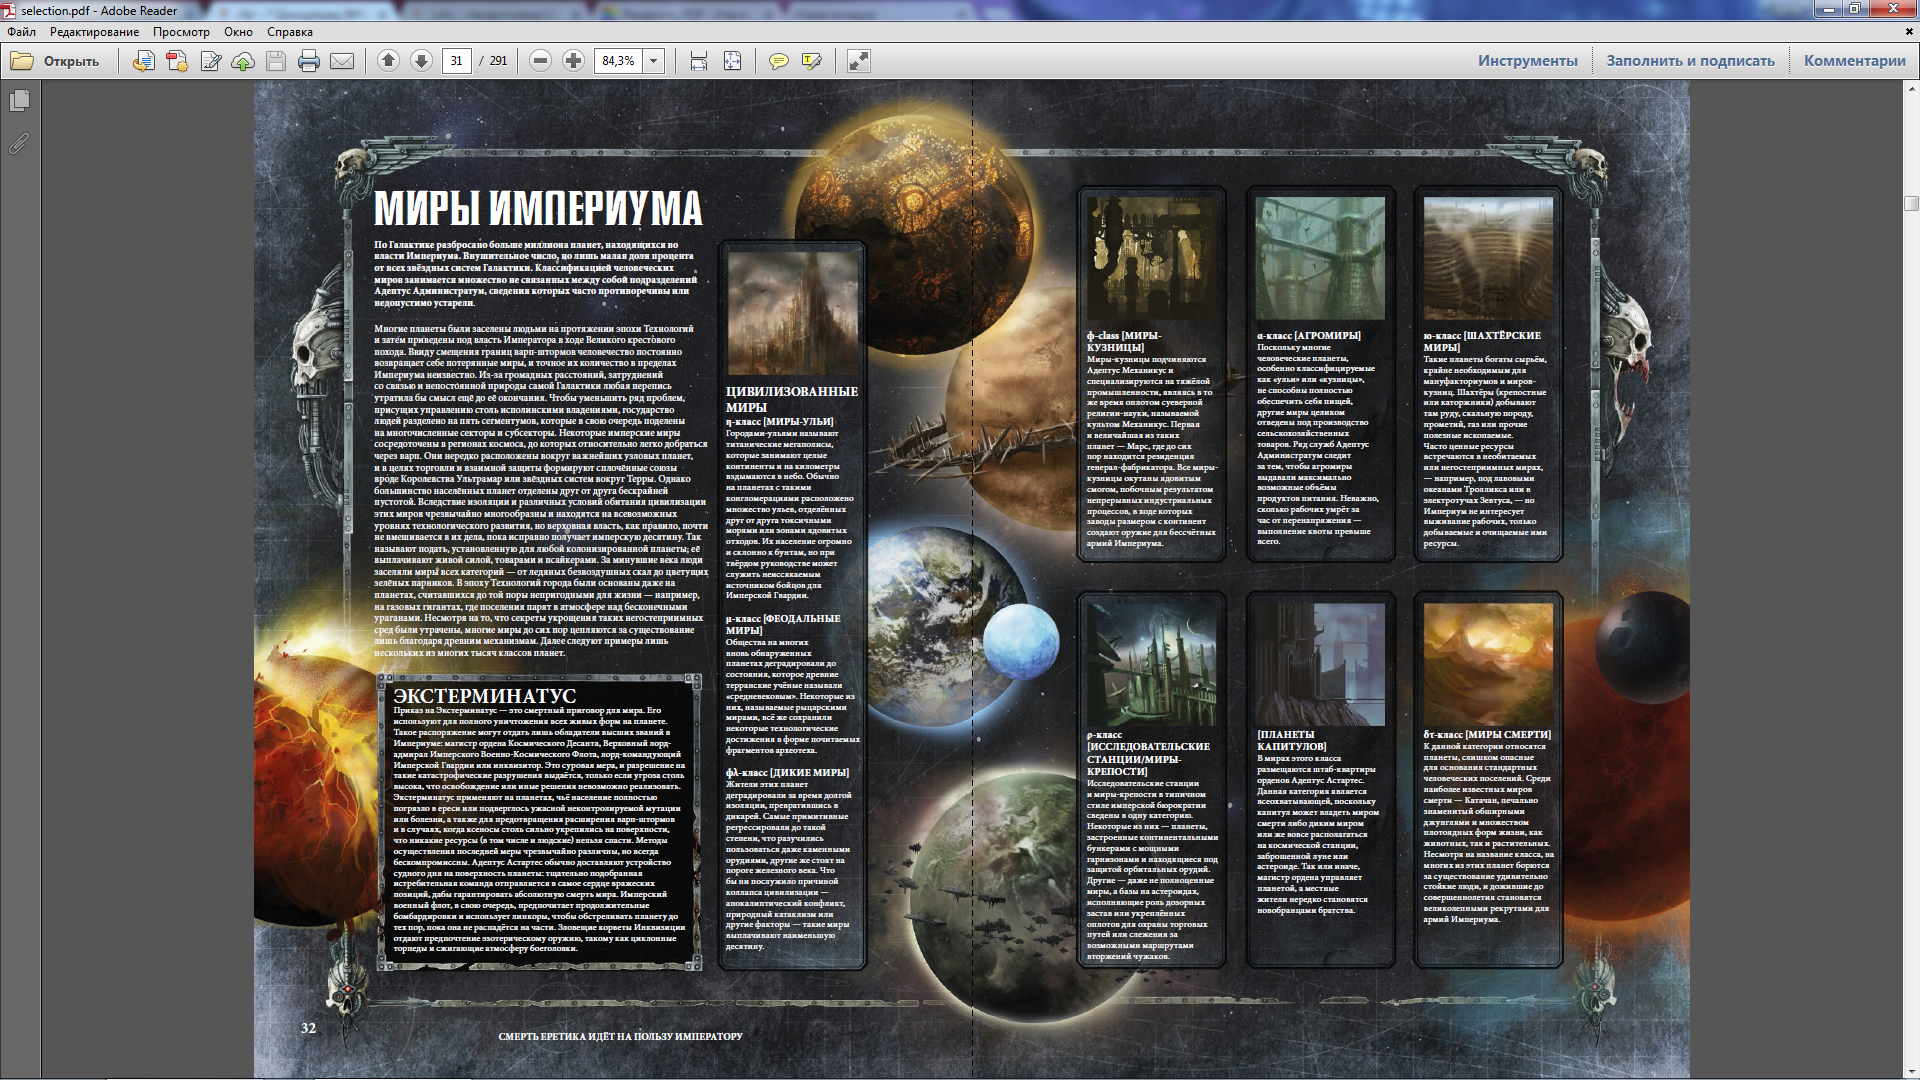1920x1080 pixels.
Task: Click the hive city image above ЦИВИЛИЗОВАННЫЕ МИРЫ
Action: coord(792,313)
